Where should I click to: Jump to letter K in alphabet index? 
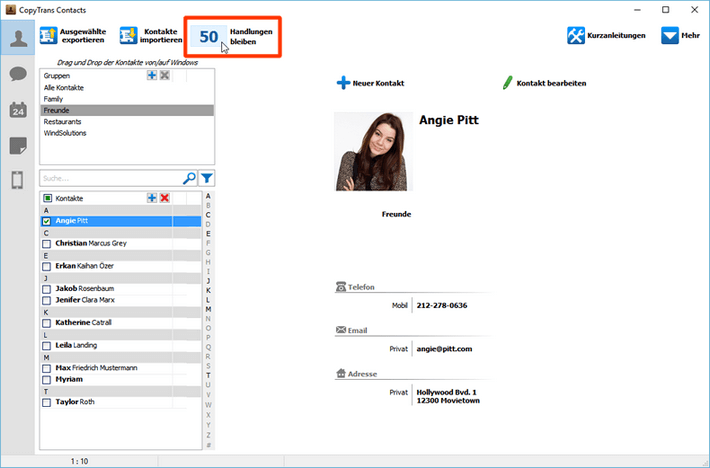click(208, 291)
